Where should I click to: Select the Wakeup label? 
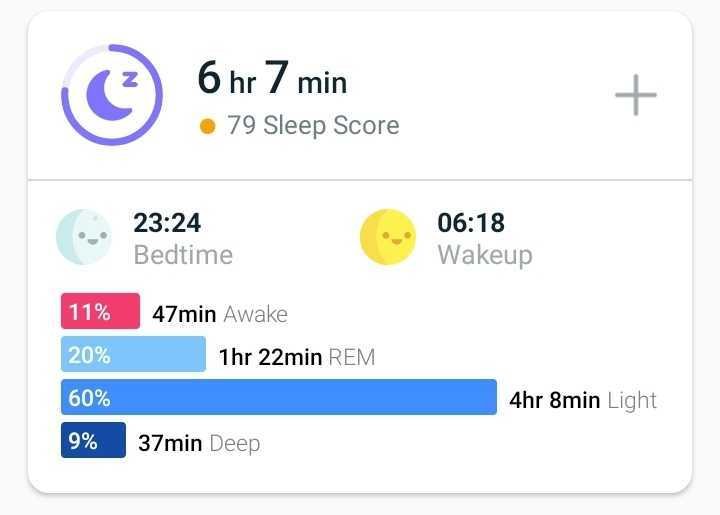485,256
